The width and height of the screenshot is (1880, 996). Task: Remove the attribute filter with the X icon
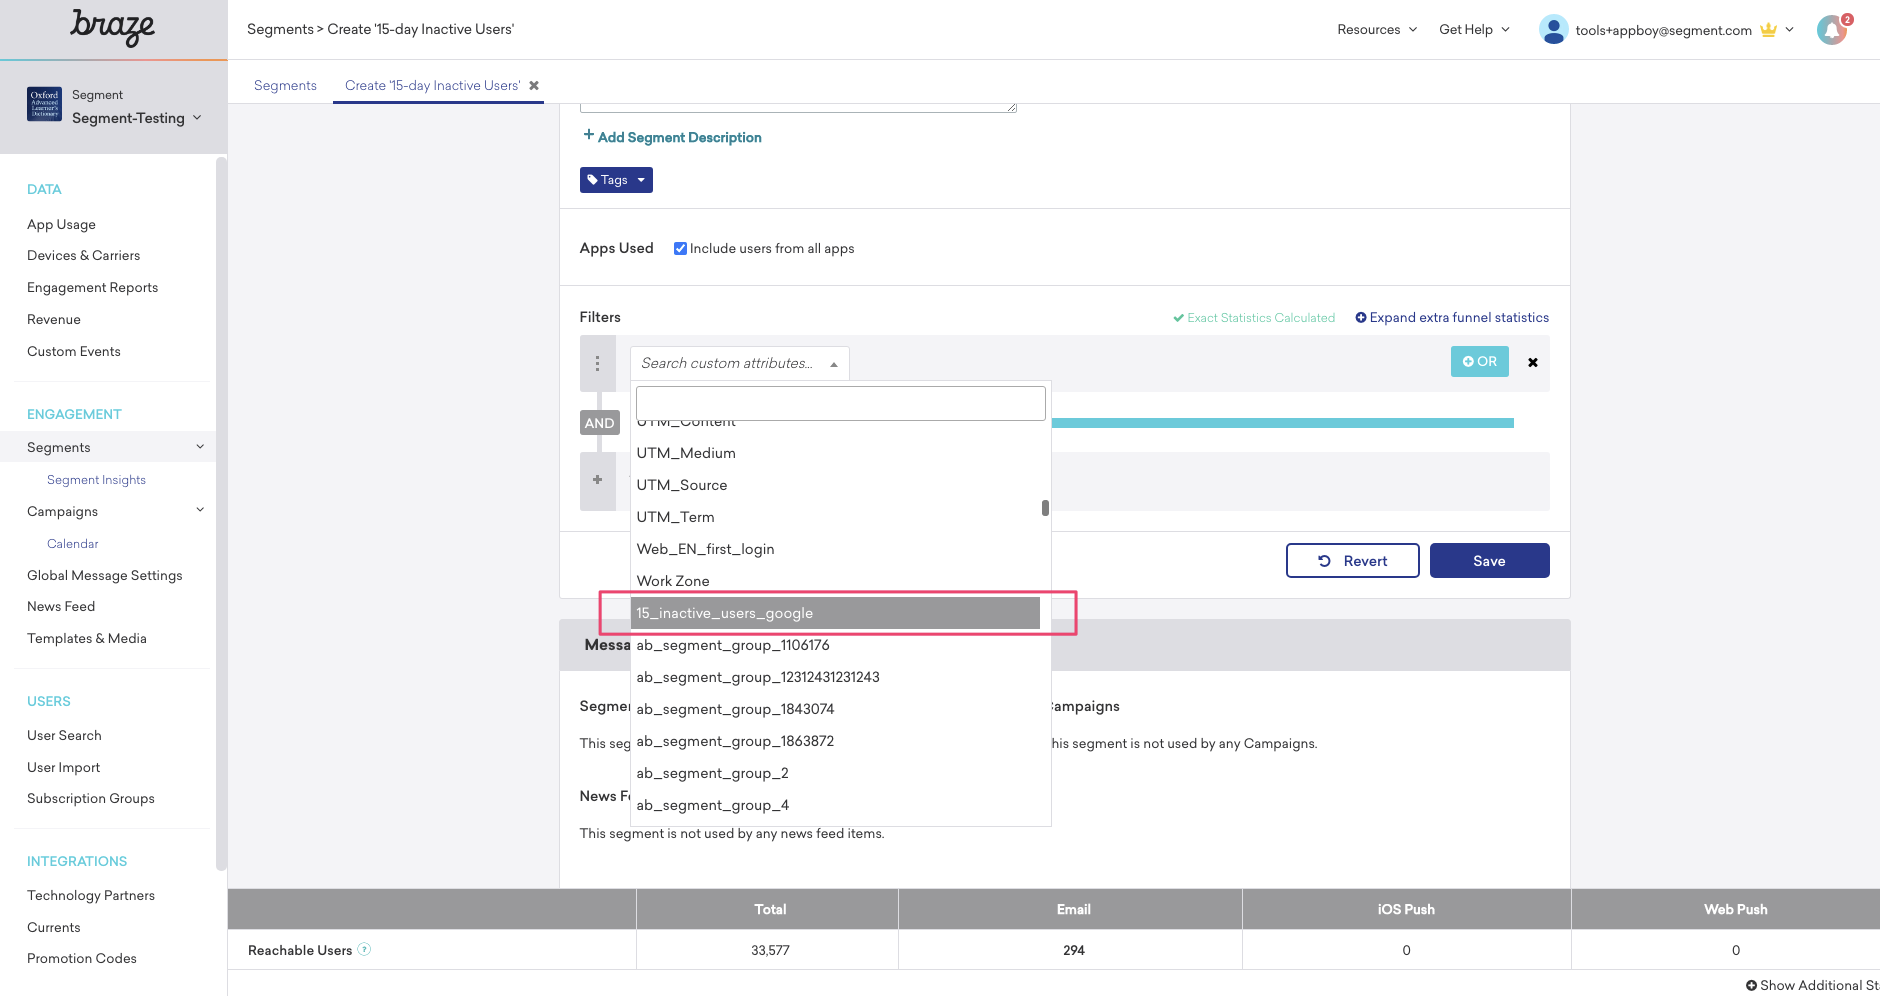pos(1532,362)
